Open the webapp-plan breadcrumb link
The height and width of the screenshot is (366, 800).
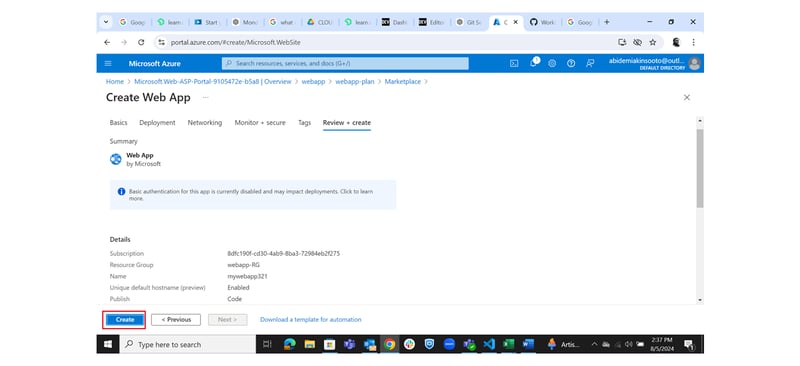pos(355,82)
